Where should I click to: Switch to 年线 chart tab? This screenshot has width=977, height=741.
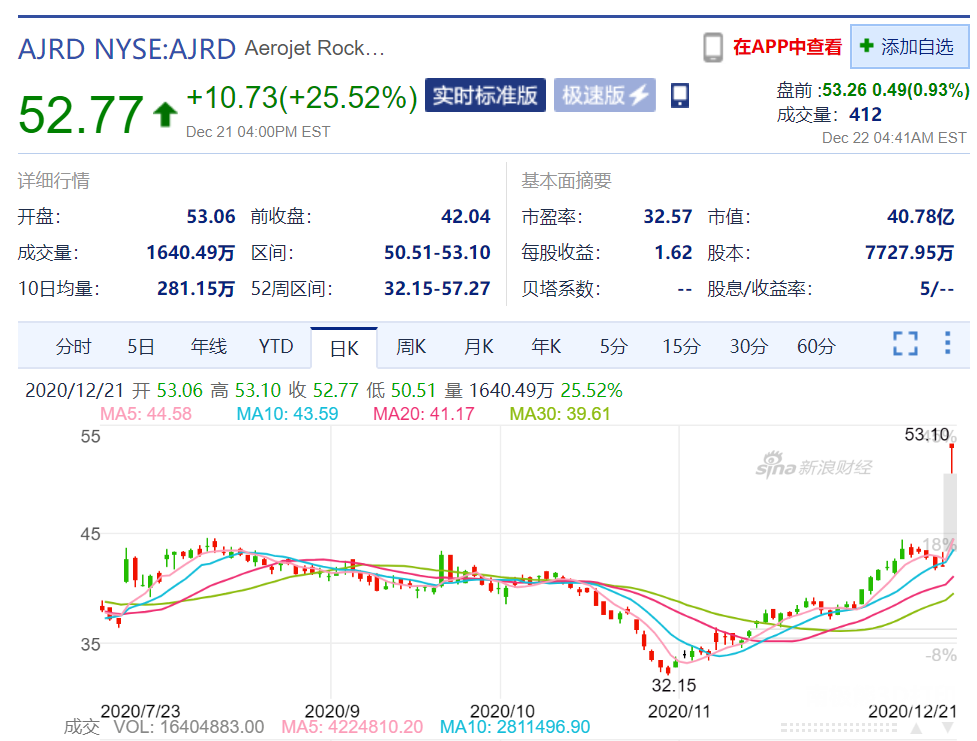pyautogui.click(x=209, y=346)
